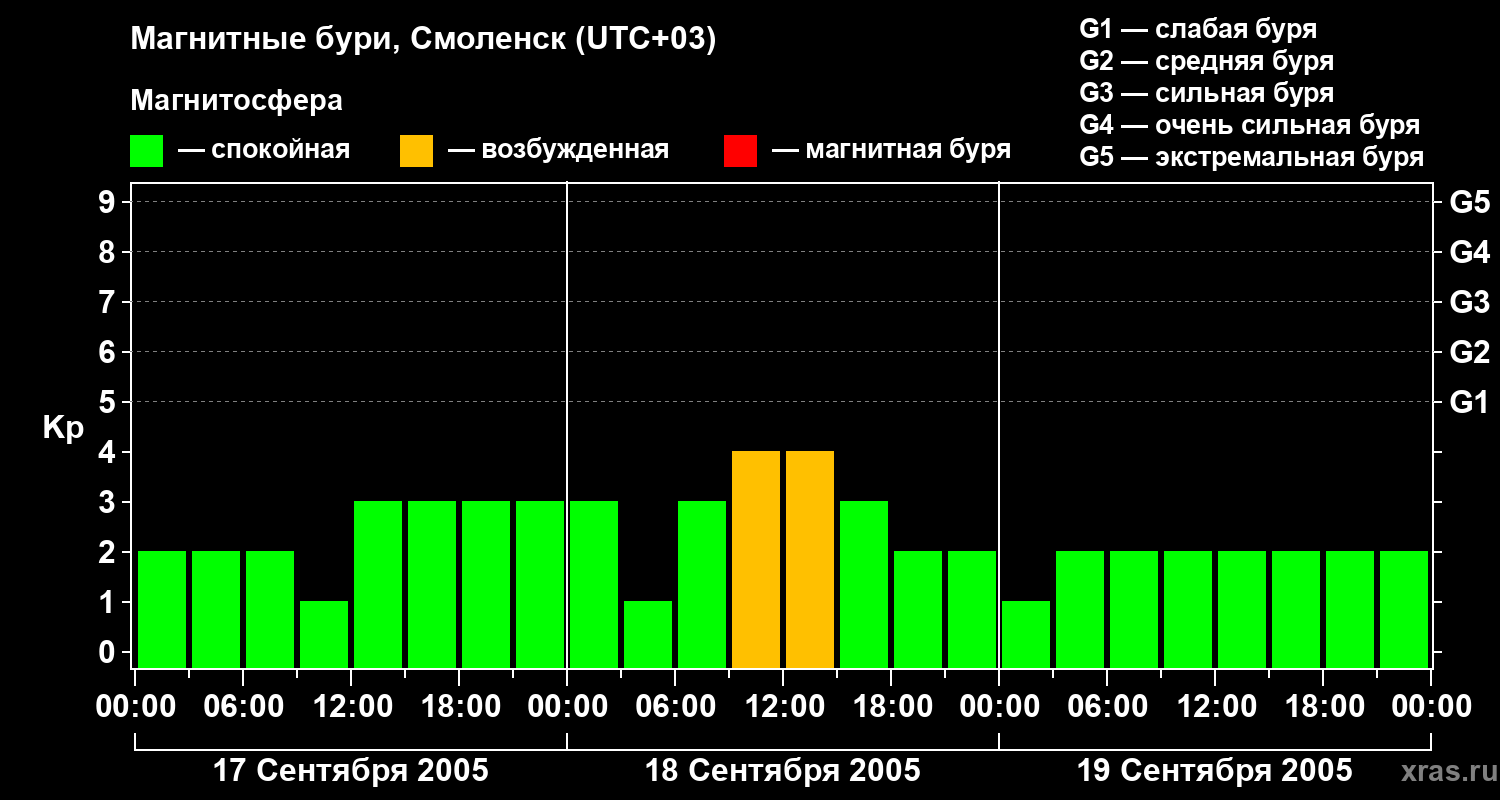Screen dimensions: 1500x800
Task: Click 'G2 — средняя буря' legend line
Action: 1206,61
